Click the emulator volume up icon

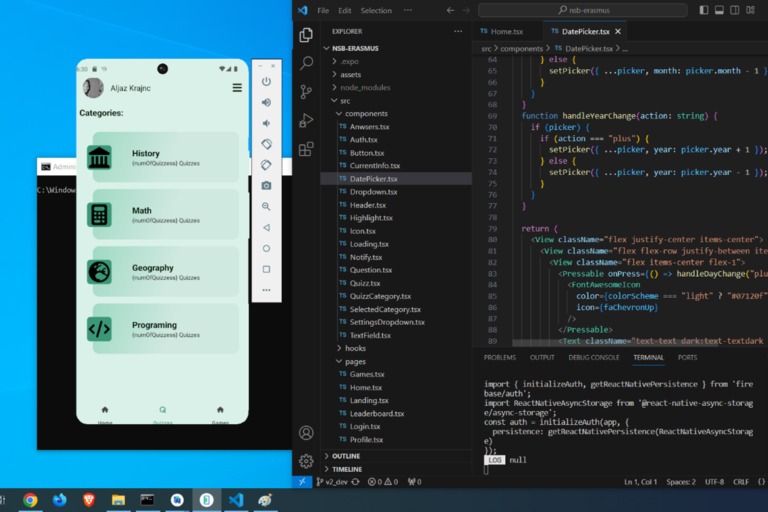[x=266, y=102]
